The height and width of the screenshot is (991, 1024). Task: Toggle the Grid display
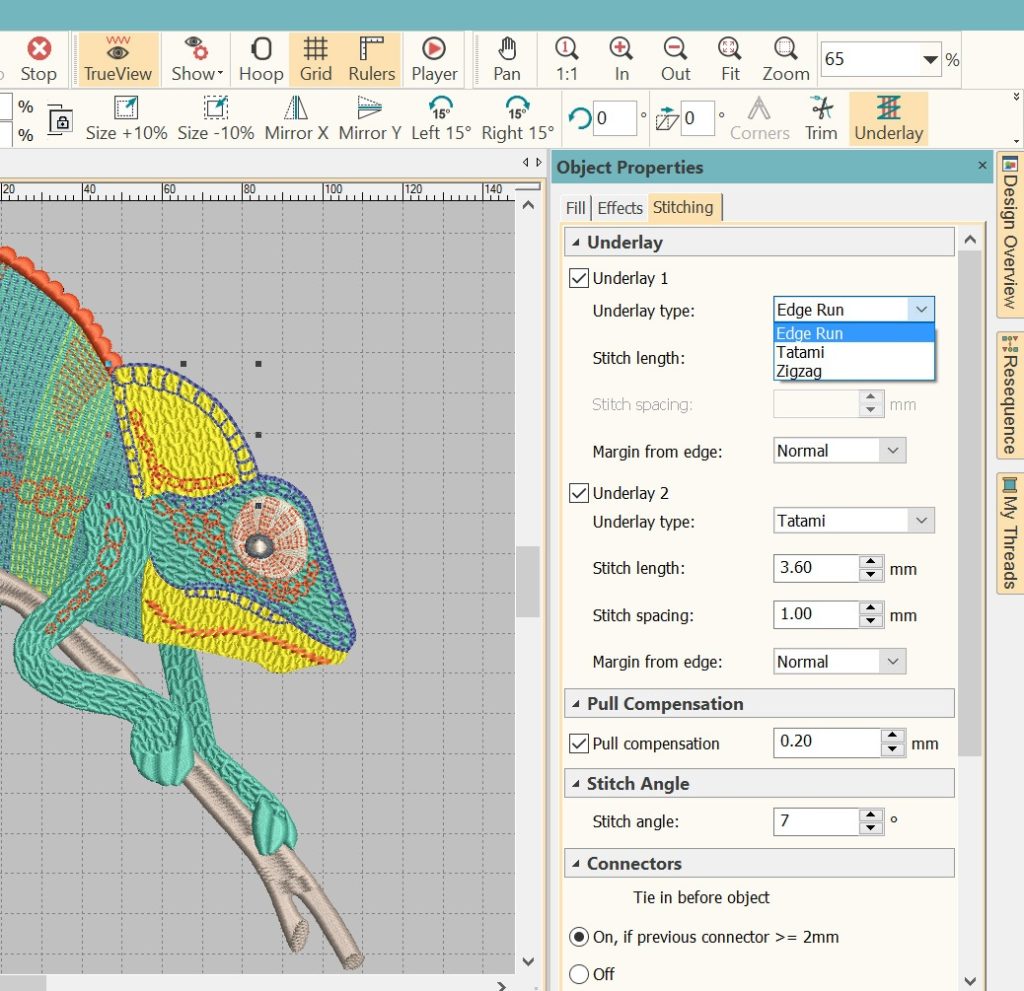pyautogui.click(x=315, y=59)
